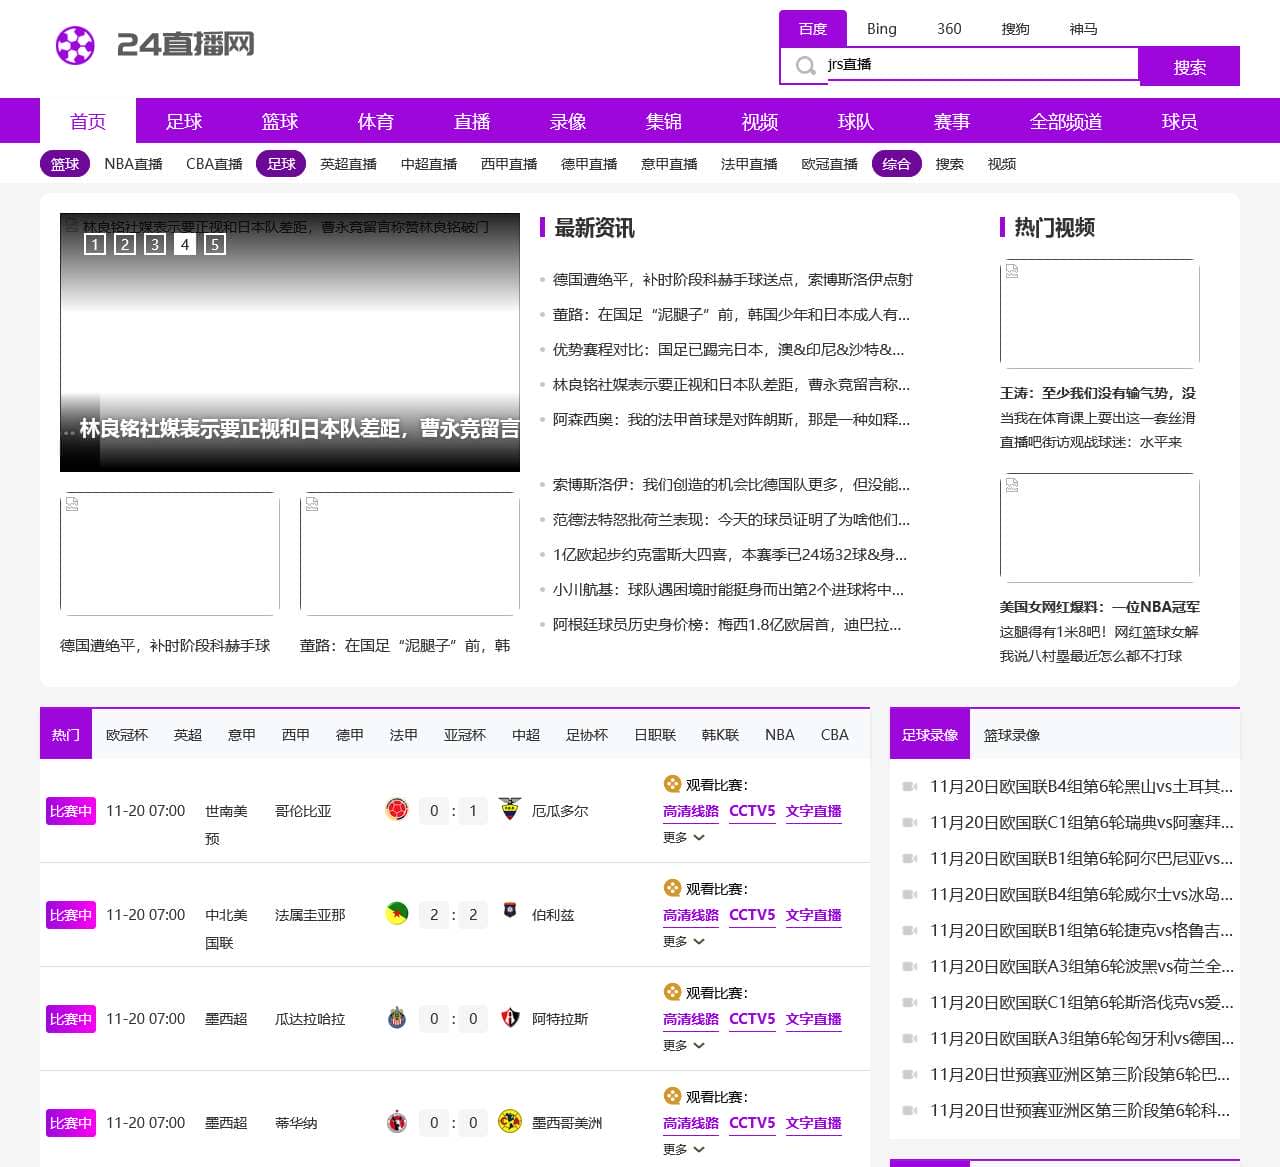
Task: Click the Atlas team badge icon
Action: point(510,1018)
